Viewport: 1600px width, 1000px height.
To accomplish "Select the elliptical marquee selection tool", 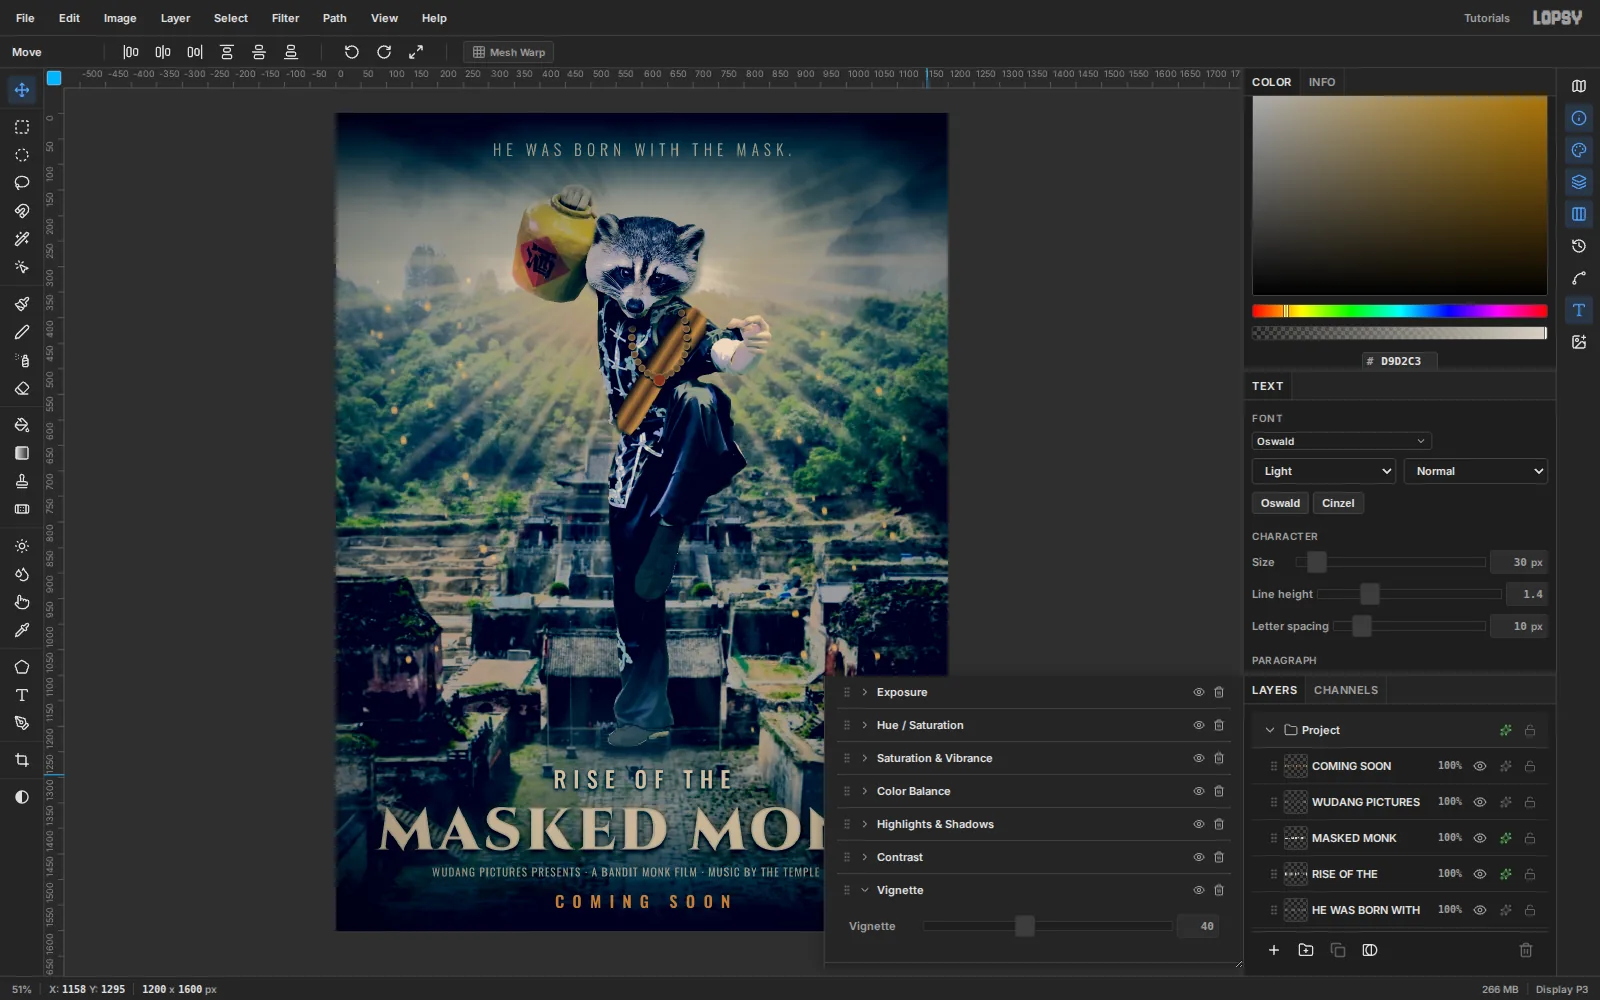I will click(x=21, y=155).
